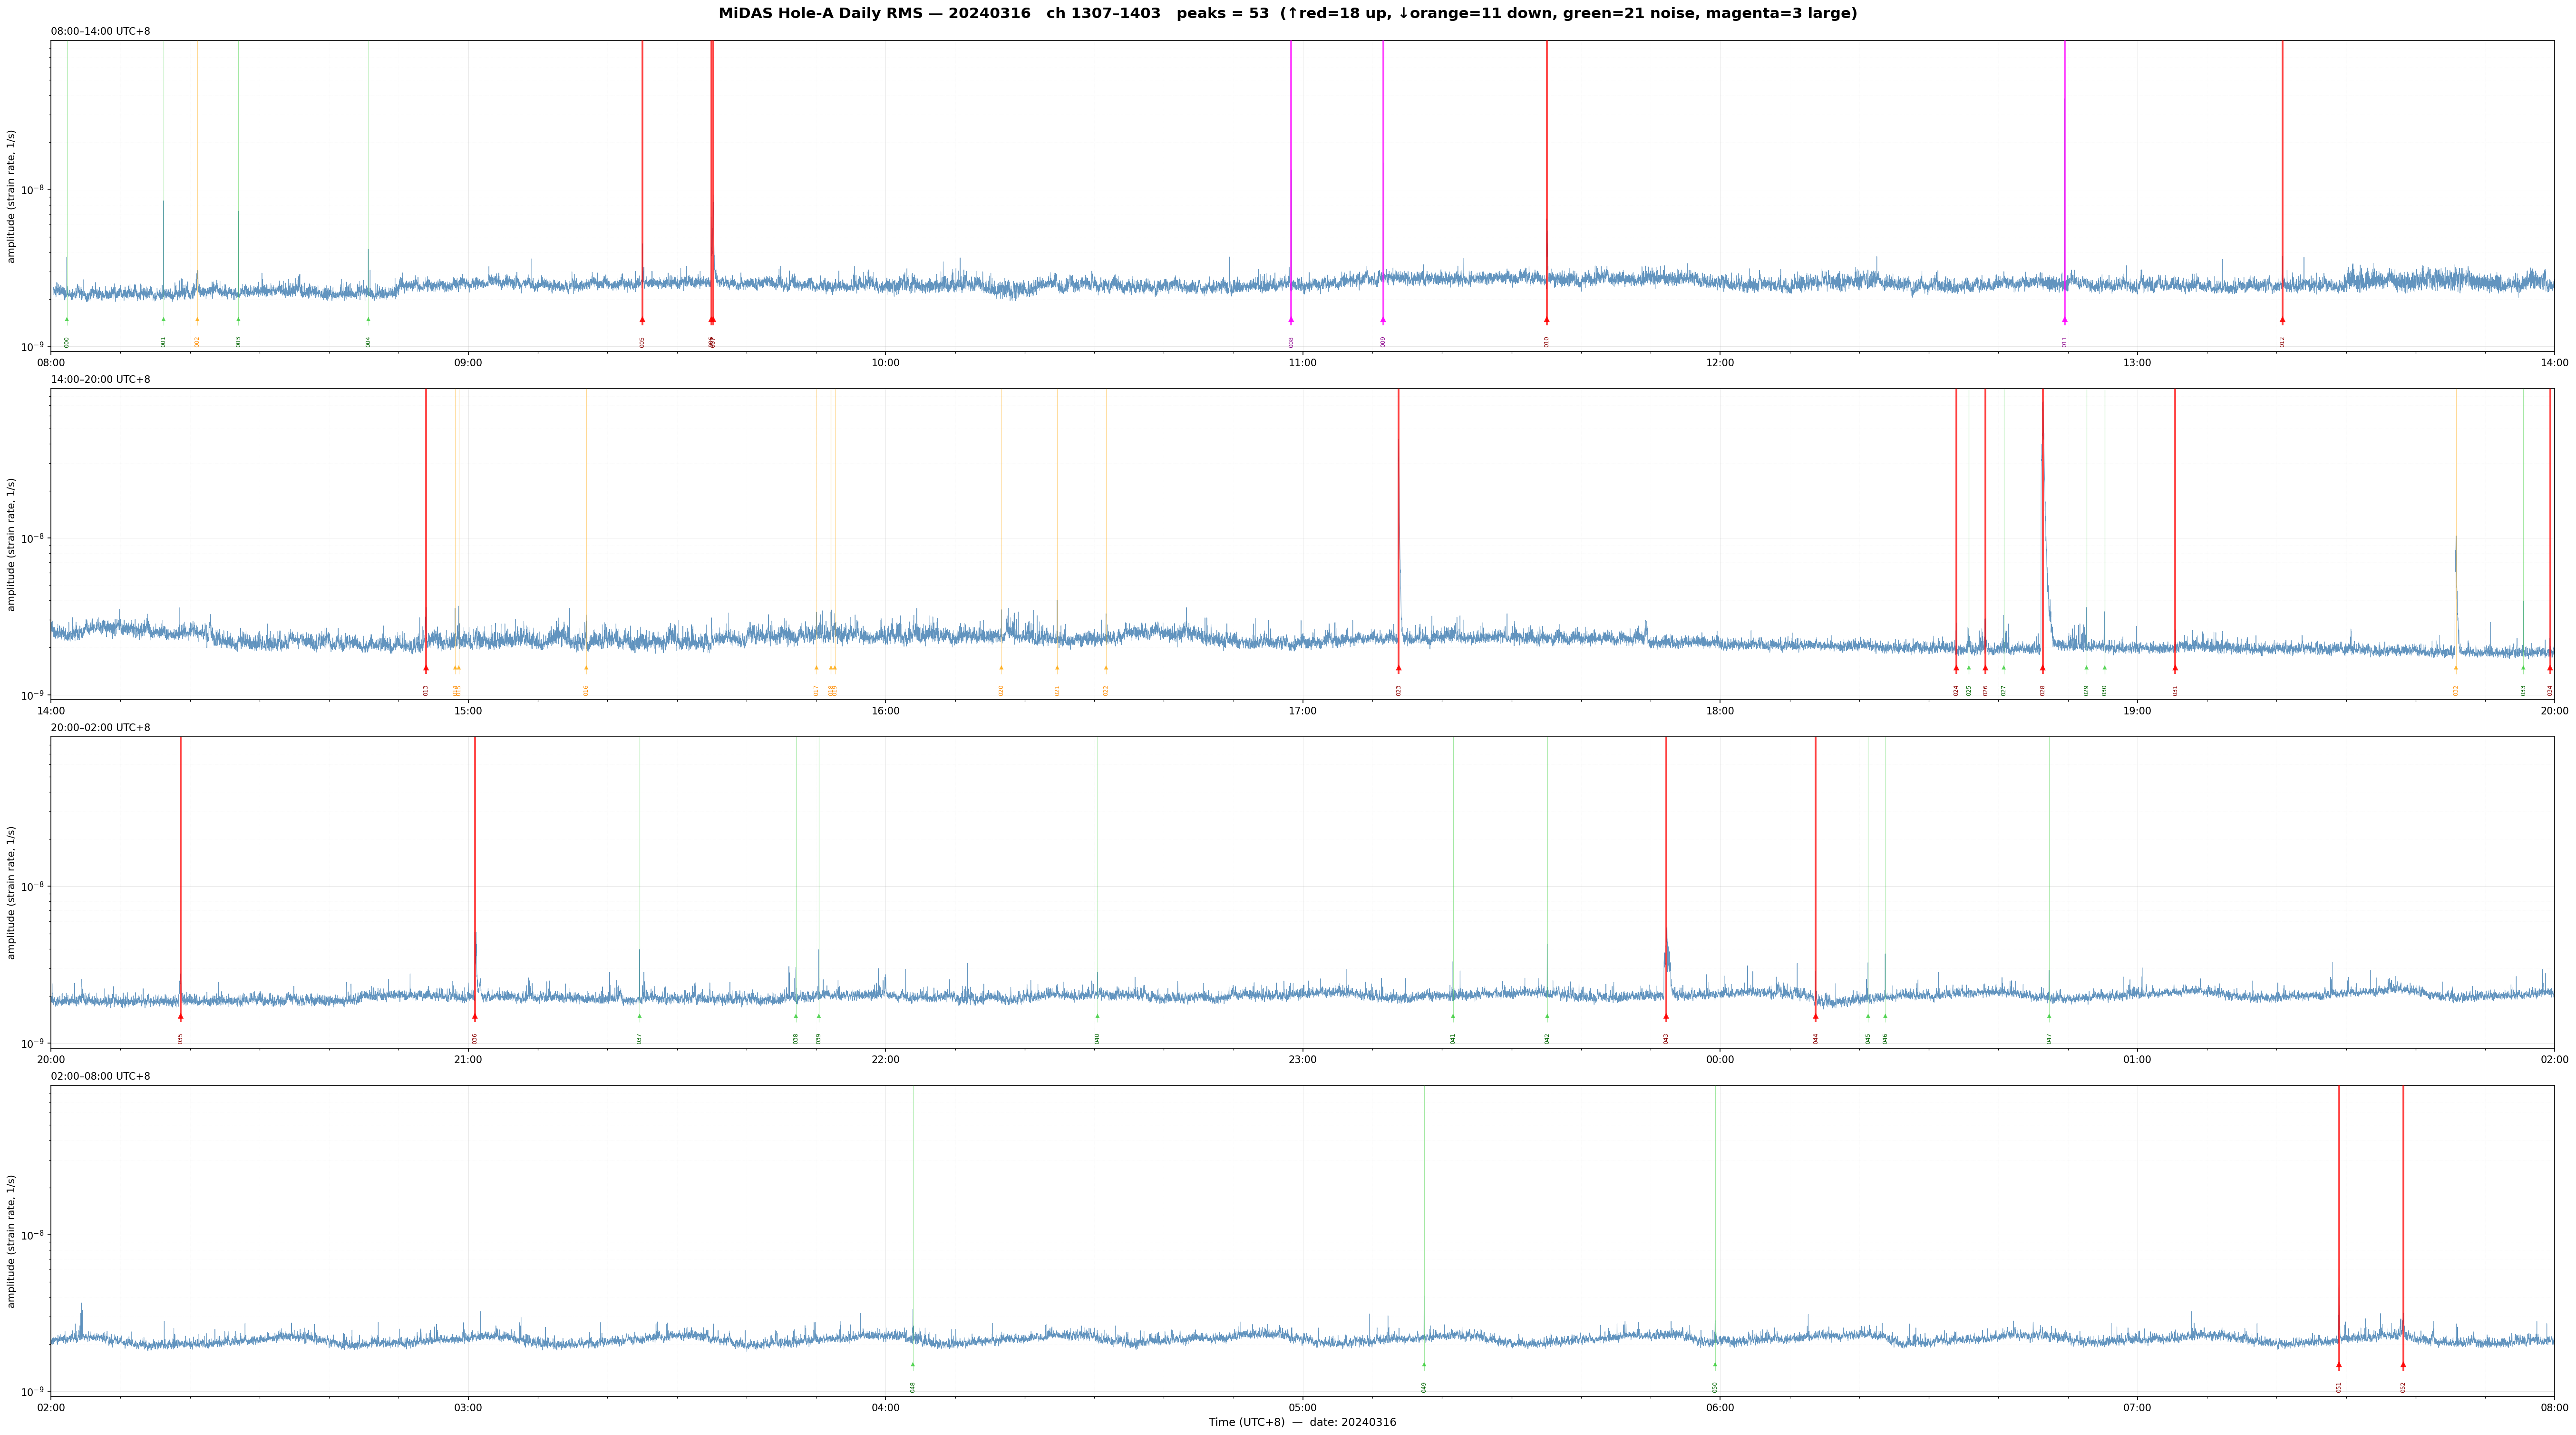Image resolution: width=2576 pixels, height=1435 pixels.
Task: Click the green peak number label 040
Action: [x=1097, y=1039]
